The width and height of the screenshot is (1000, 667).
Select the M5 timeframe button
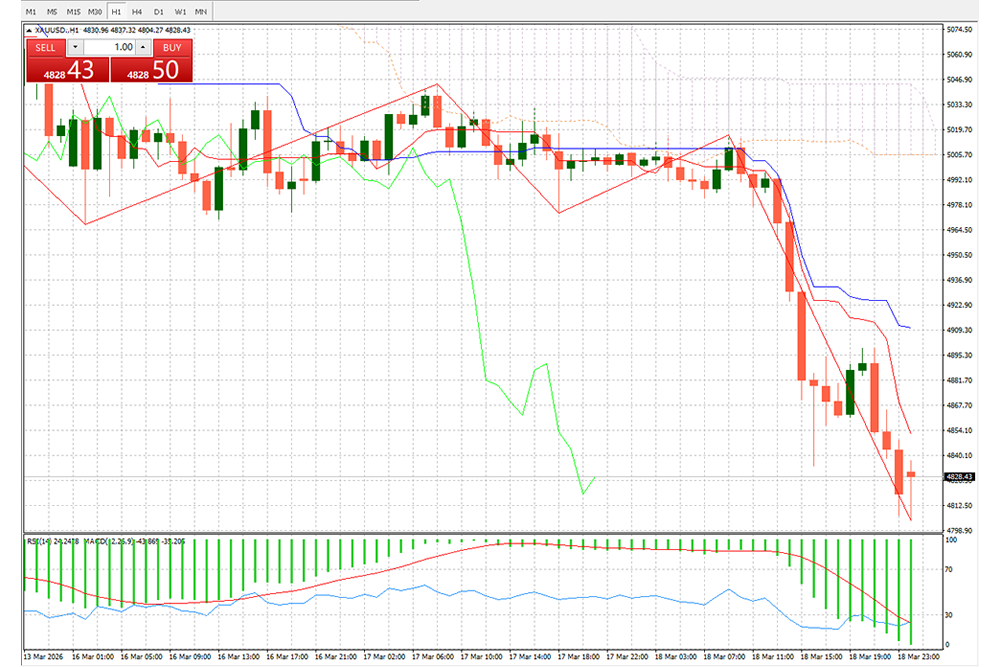pos(52,11)
